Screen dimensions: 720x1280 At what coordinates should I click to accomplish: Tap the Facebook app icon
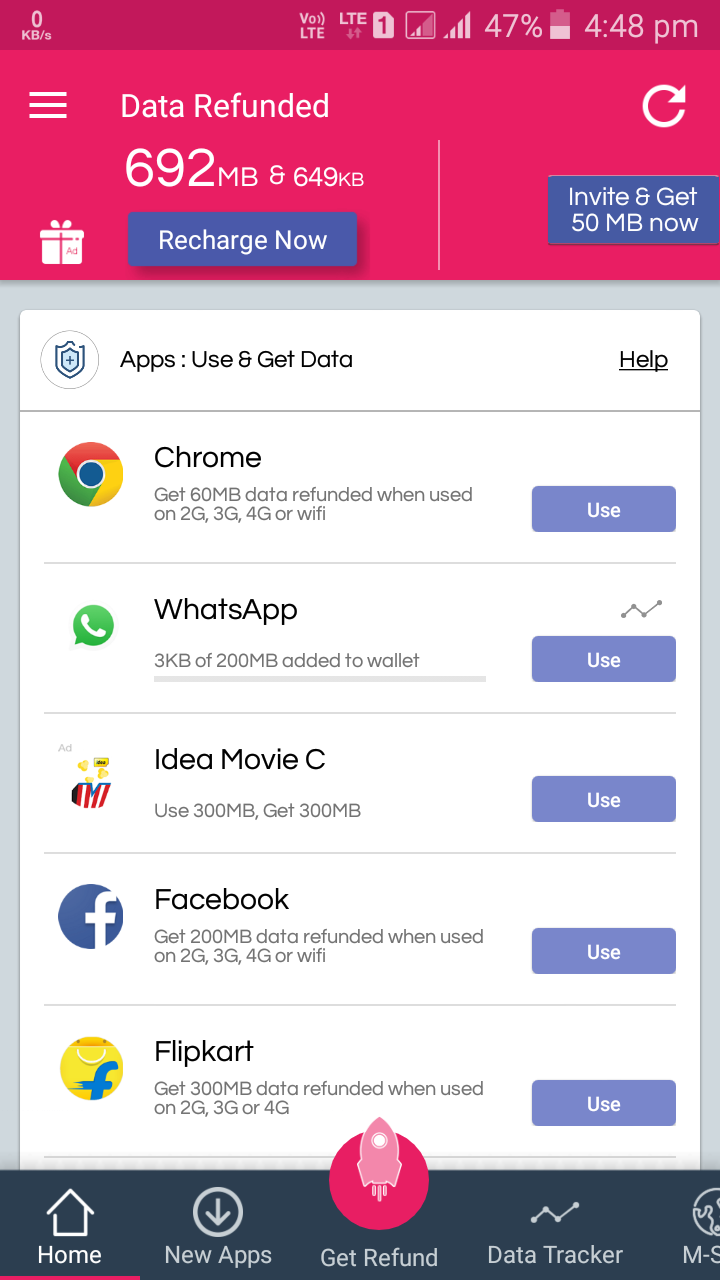tap(91, 916)
